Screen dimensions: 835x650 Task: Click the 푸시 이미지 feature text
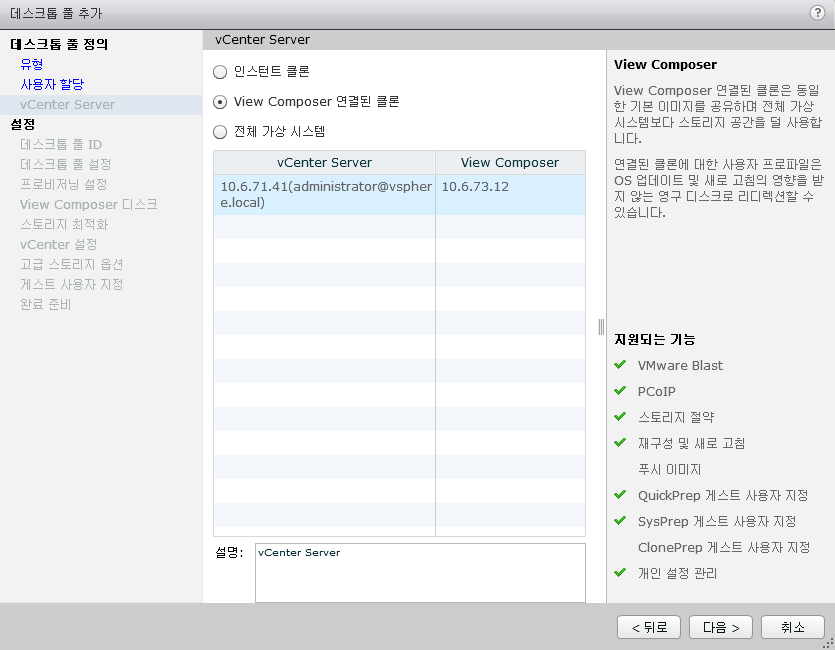pos(669,469)
